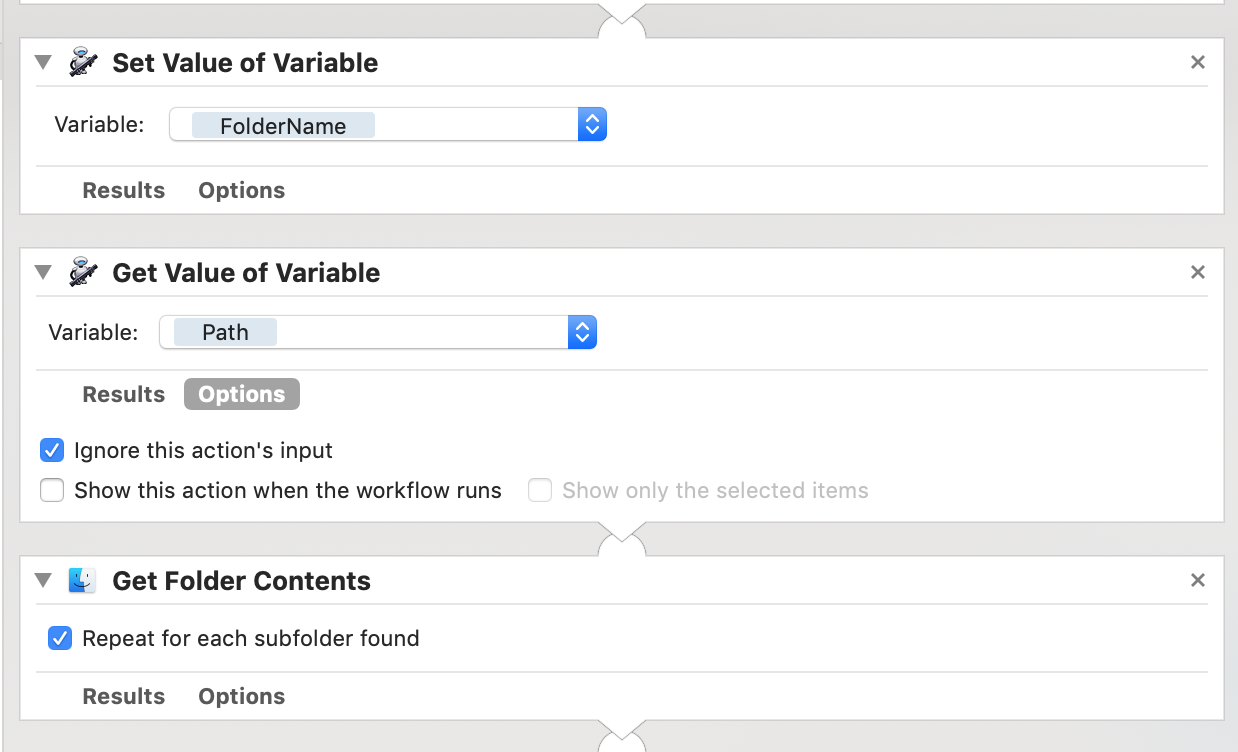The image size is (1238, 752).
Task: Remove the Get Folder Contents action
Action: [x=1197, y=581]
